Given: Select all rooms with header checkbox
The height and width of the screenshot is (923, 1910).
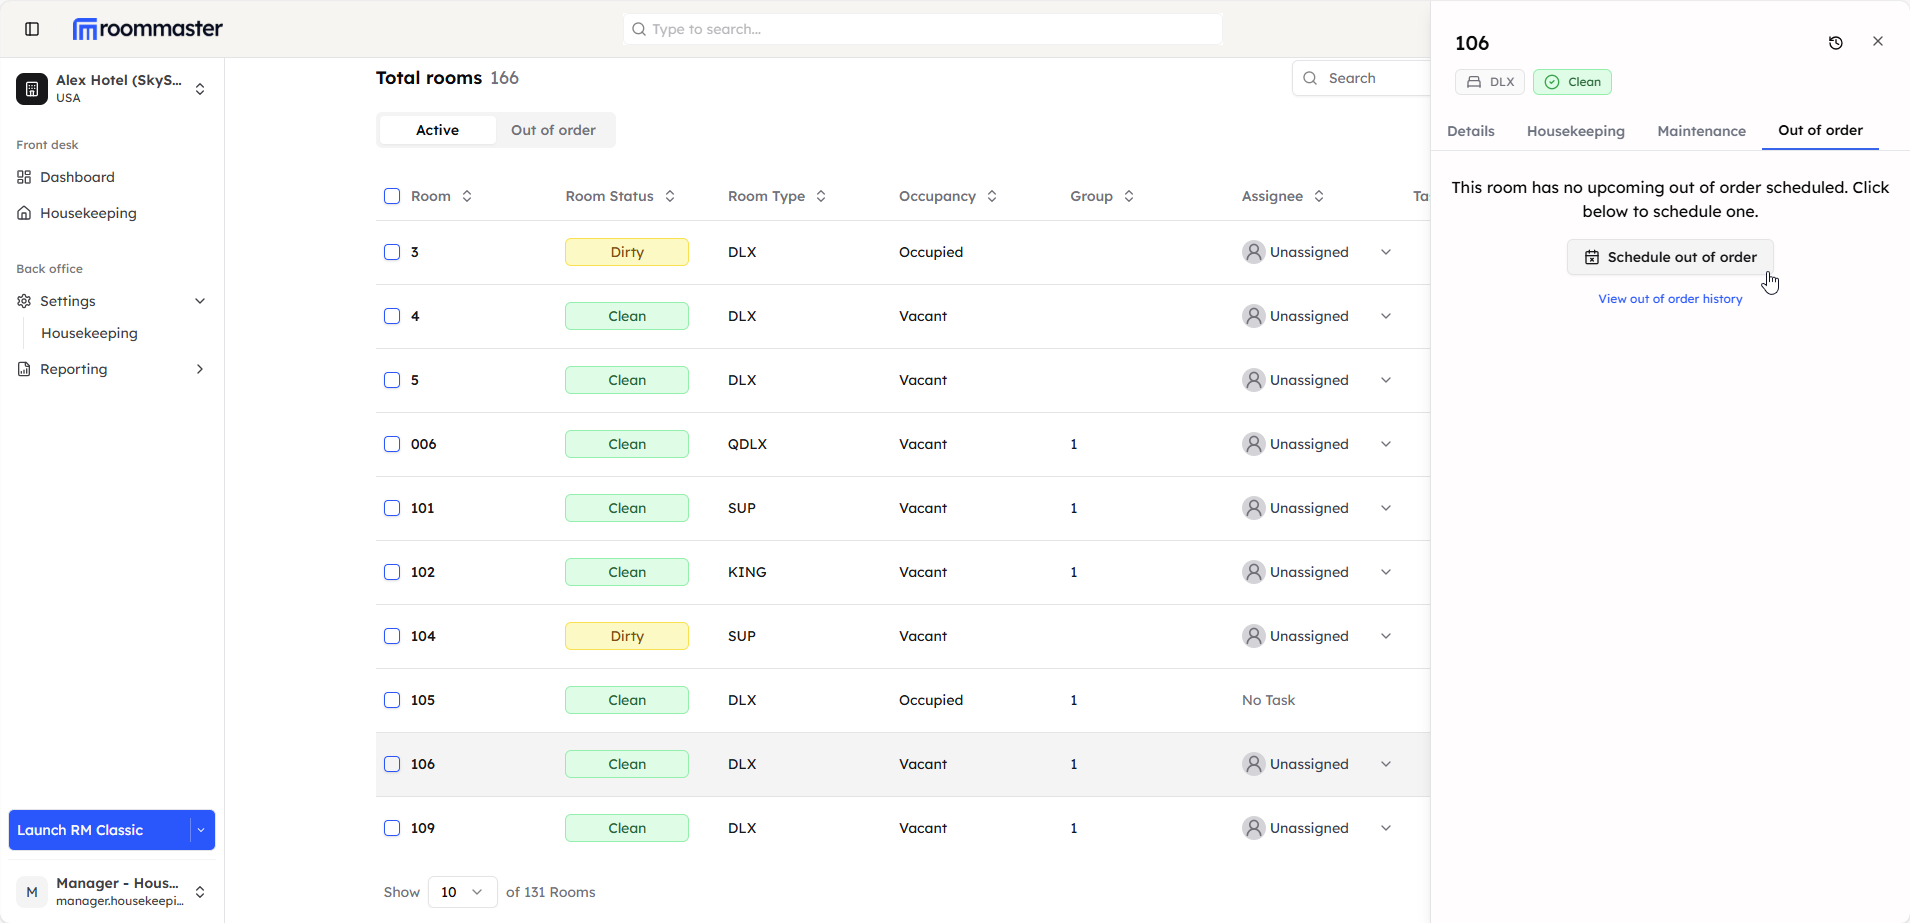Looking at the screenshot, I should [x=392, y=196].
